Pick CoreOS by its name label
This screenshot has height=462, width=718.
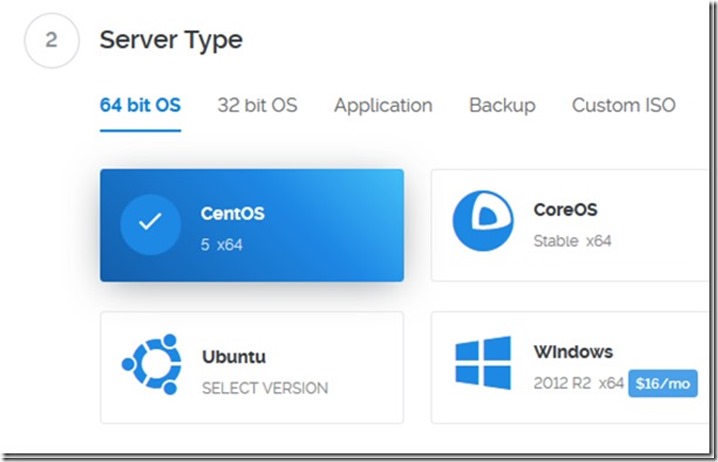point(565,211)
